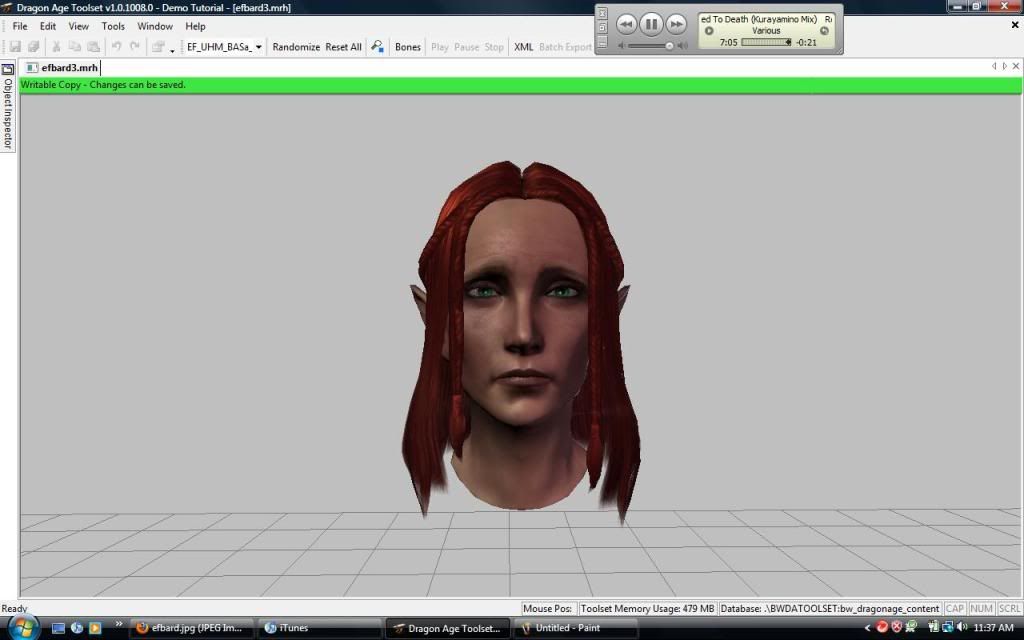
Task: Click the XML toolbar button
Action: pyautogui.click(x=523, y=47)
